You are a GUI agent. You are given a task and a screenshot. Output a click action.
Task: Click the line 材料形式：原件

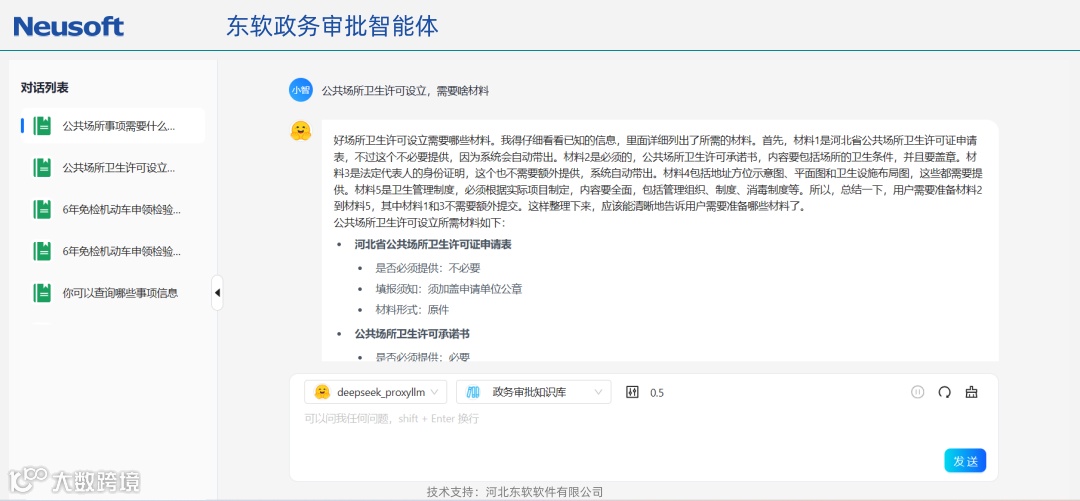click(x=412, y=309)
